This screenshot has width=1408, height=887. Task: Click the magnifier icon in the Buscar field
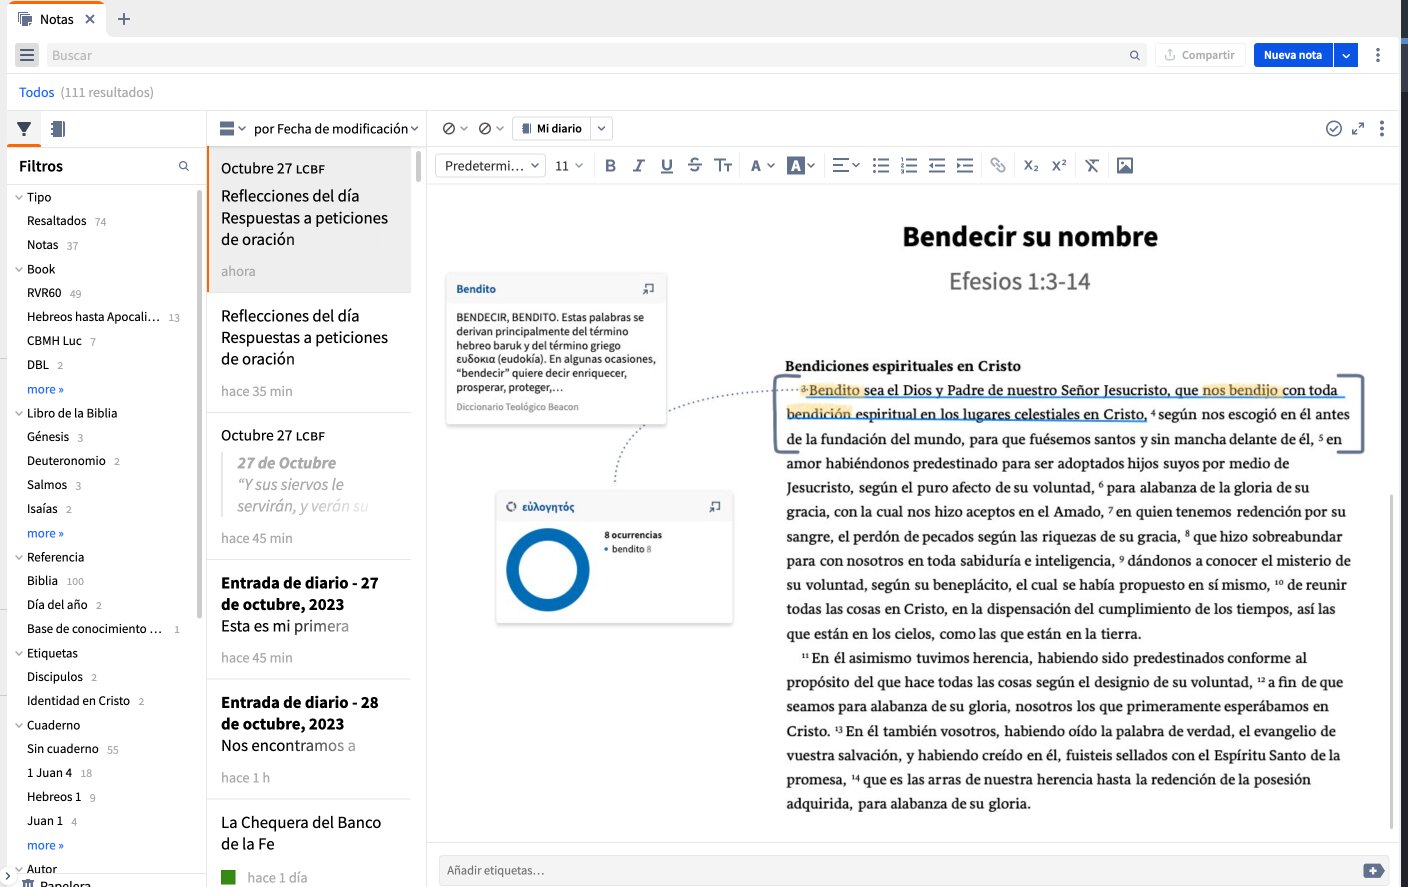(x=1134, y=55)
